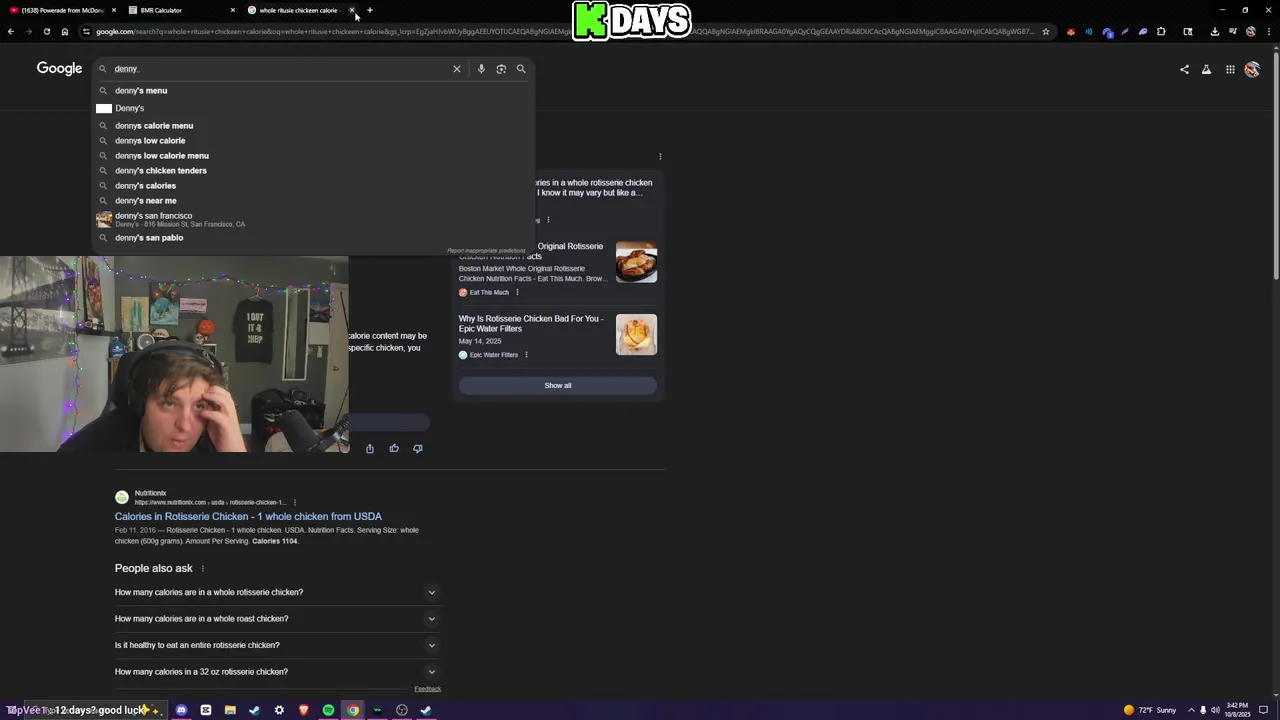Open the Google account avatar
1280x720 pixels.
(x=1252, y=69)
